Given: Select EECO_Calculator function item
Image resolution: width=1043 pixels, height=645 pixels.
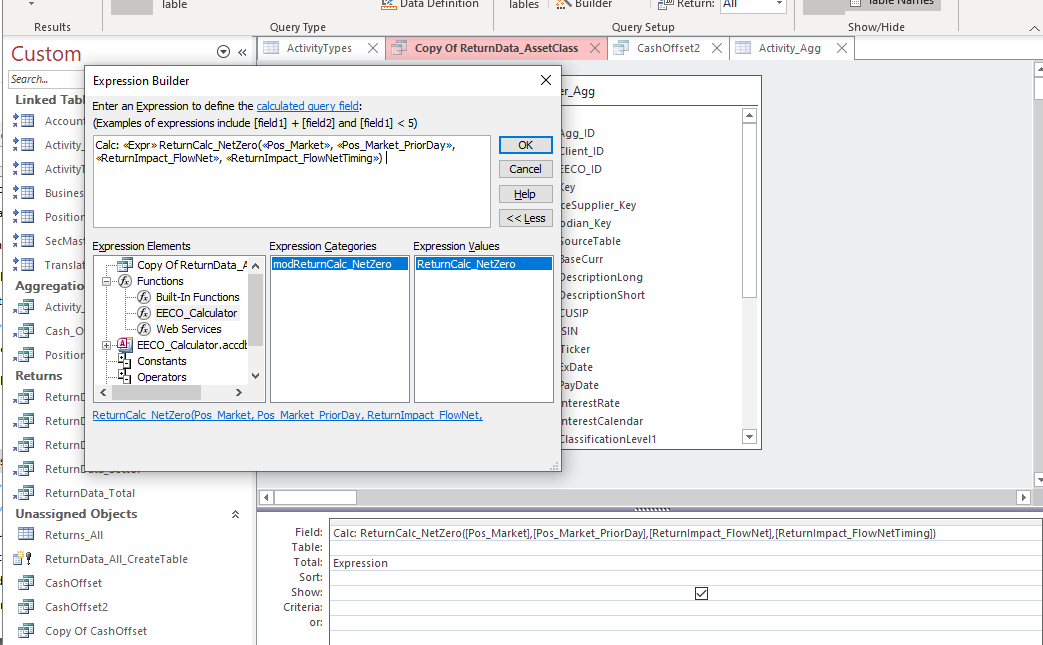Looking at the screenshot, I should point(196,313).
